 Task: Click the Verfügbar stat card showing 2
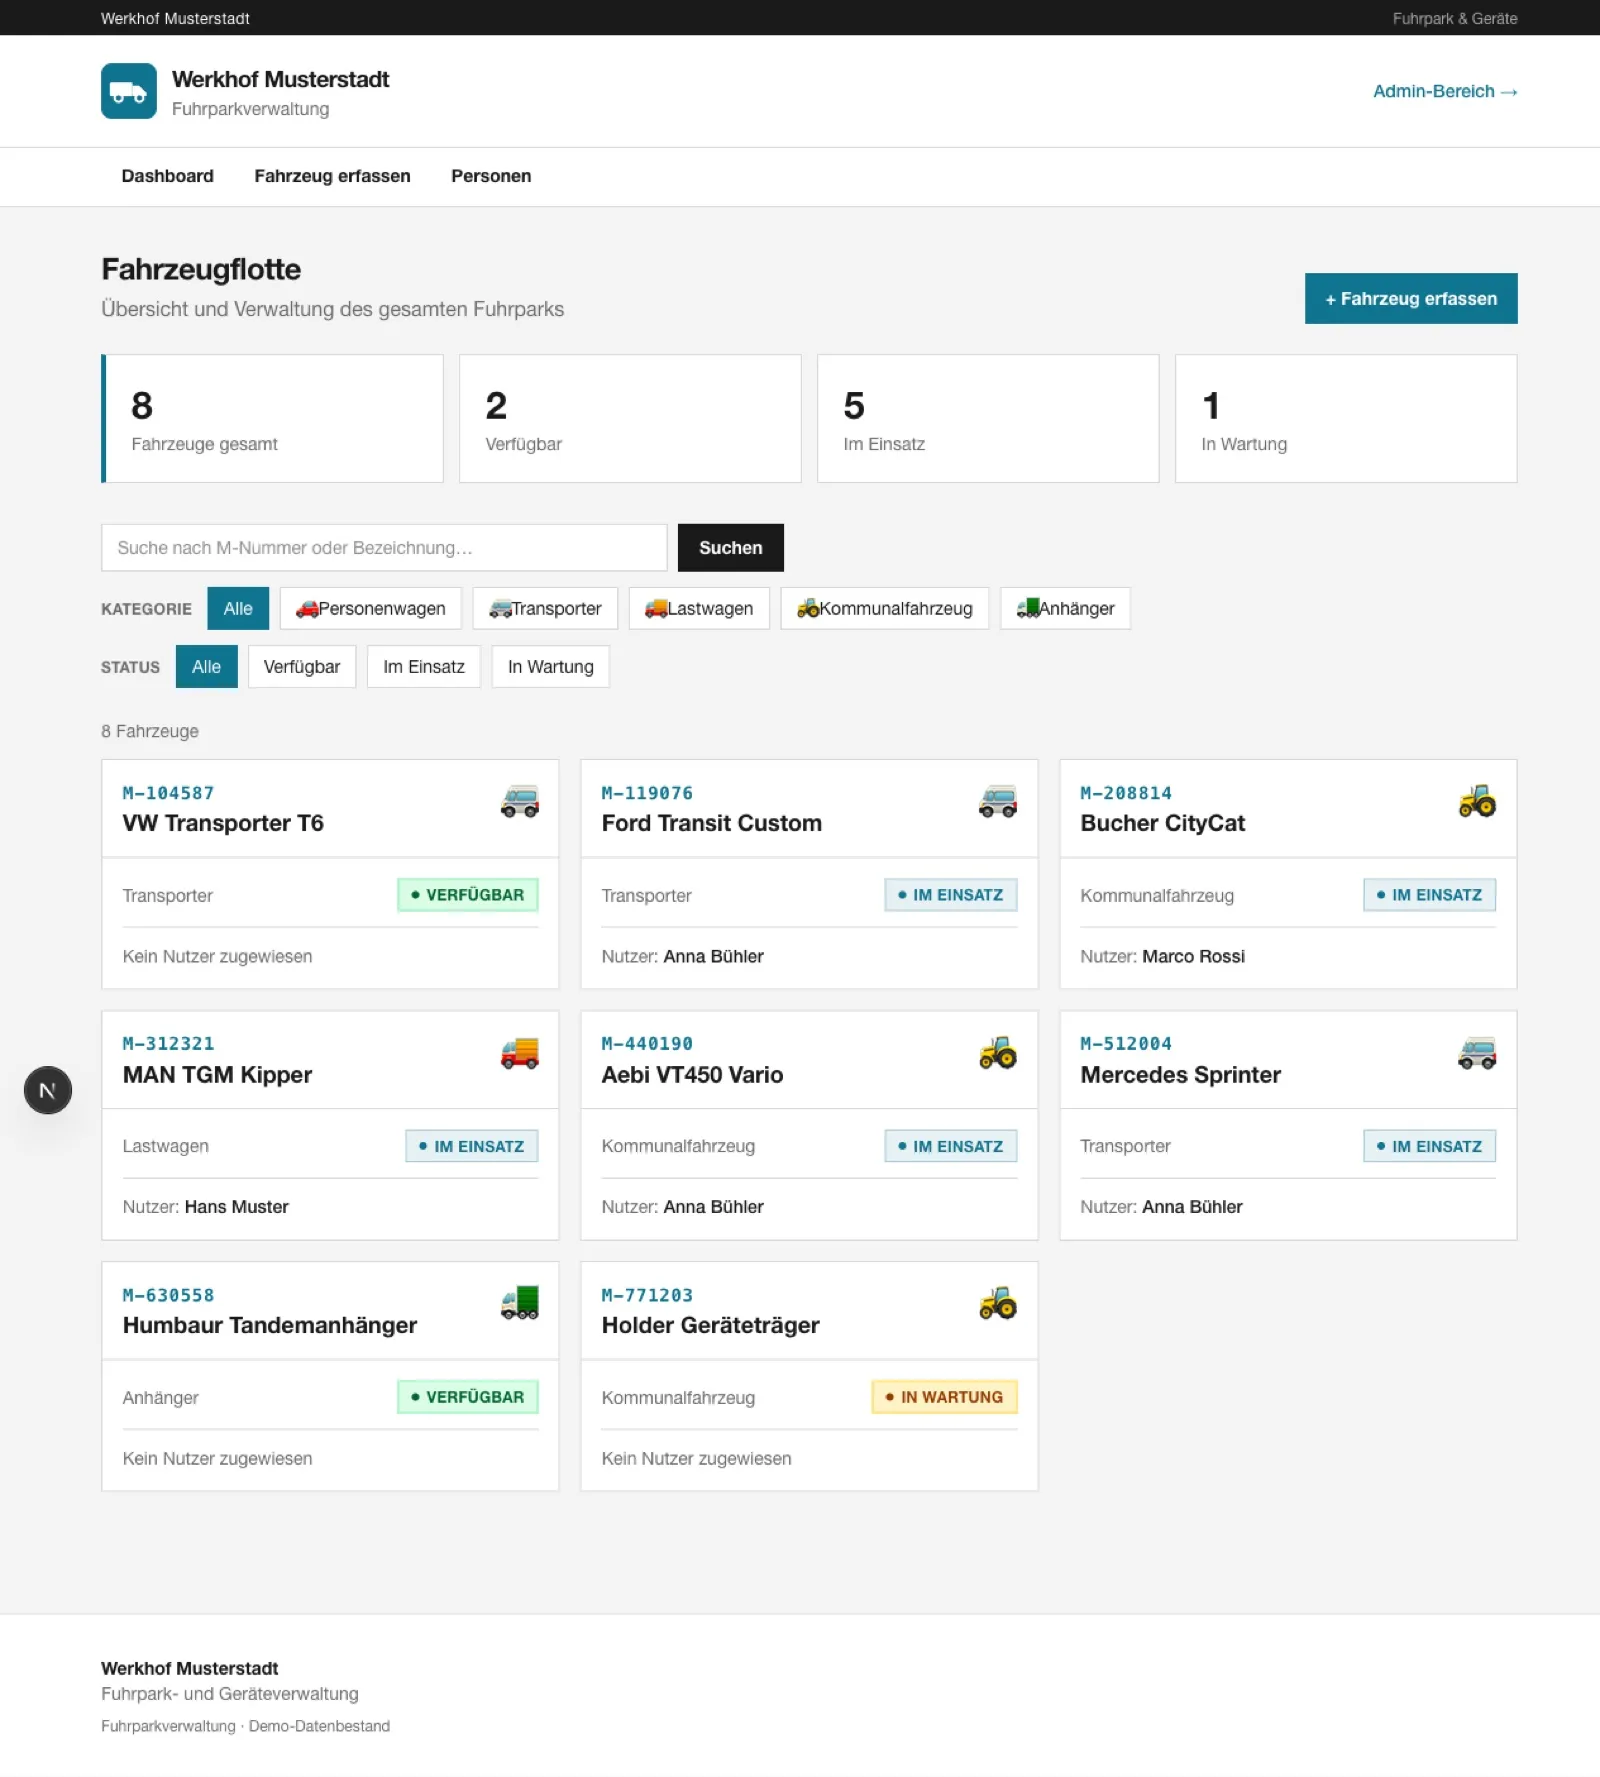tap(630, 418)
